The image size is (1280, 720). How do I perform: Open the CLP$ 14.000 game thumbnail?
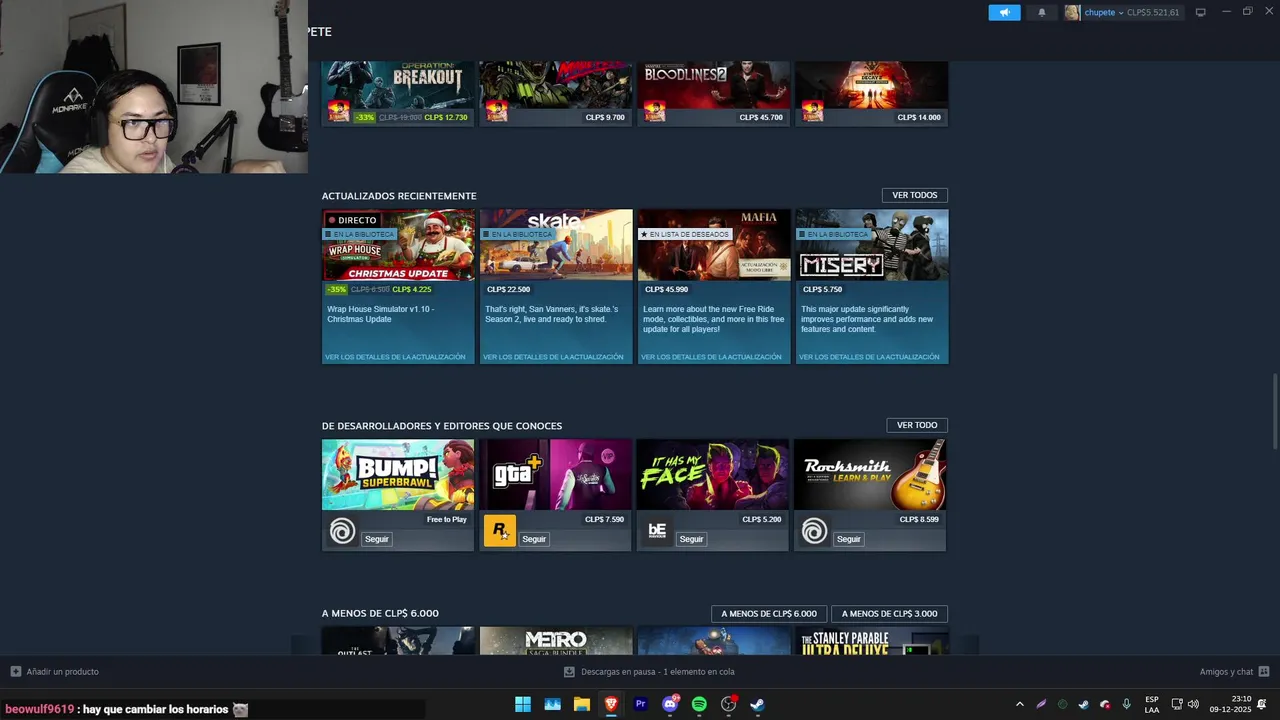click(872, 85)
